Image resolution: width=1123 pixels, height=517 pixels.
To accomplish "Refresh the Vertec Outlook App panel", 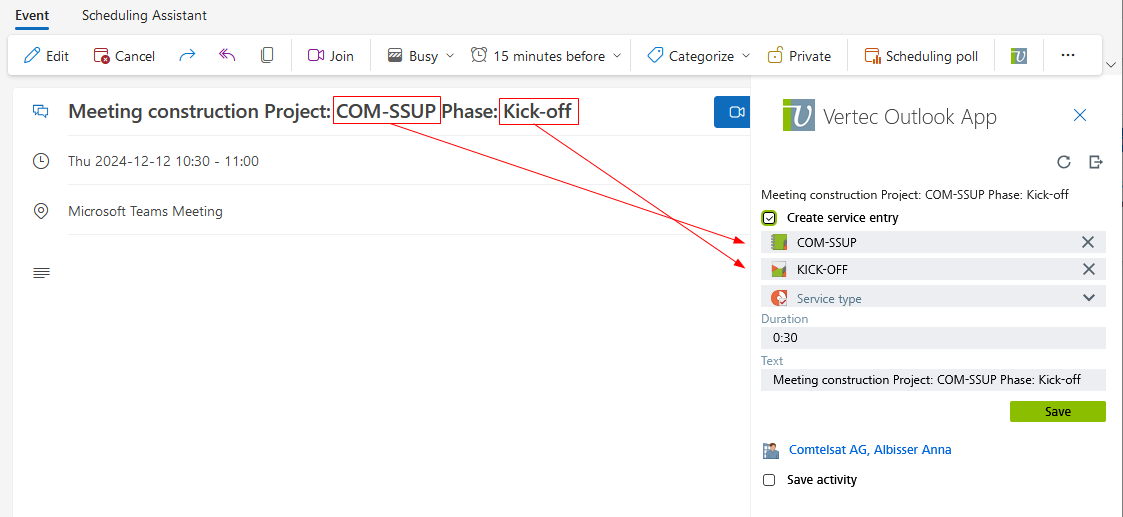I will [x=1064, y=162].
